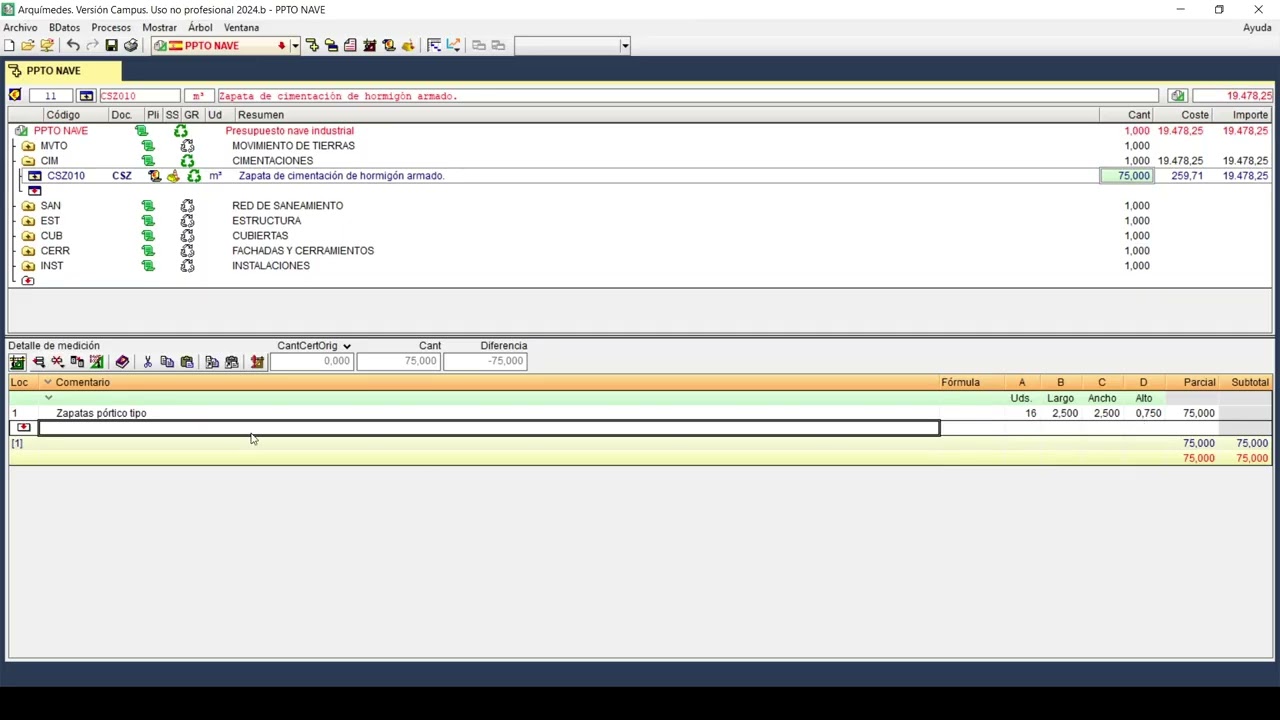Copy with the two-pages icon in measurement toolbar
Screen dimensions: 1280x720
pyautogui.click(x=167, y=362)
